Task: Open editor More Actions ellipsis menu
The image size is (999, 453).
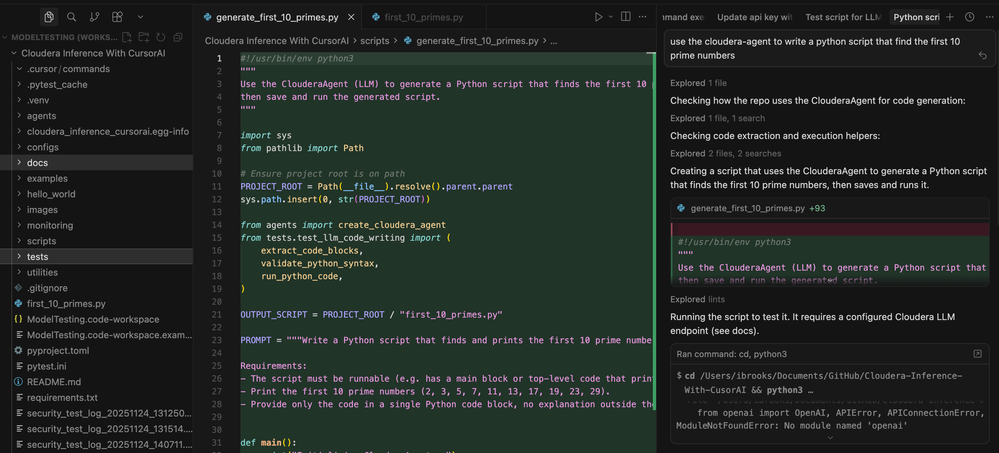Action: (x=643, y=17)
